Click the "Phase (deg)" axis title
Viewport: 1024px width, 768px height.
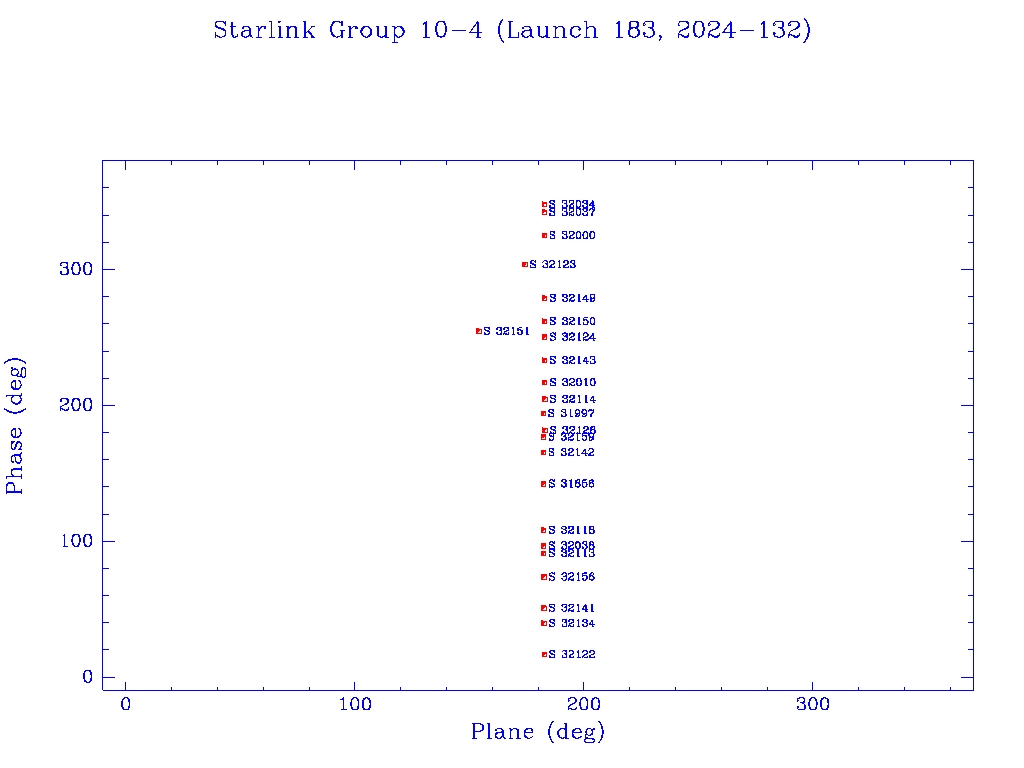point(15,426)
